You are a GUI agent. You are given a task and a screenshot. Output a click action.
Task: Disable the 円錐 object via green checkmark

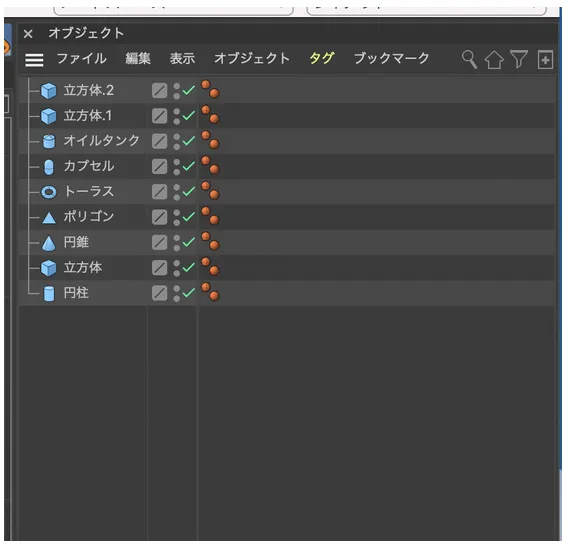(x=188, y=242)
